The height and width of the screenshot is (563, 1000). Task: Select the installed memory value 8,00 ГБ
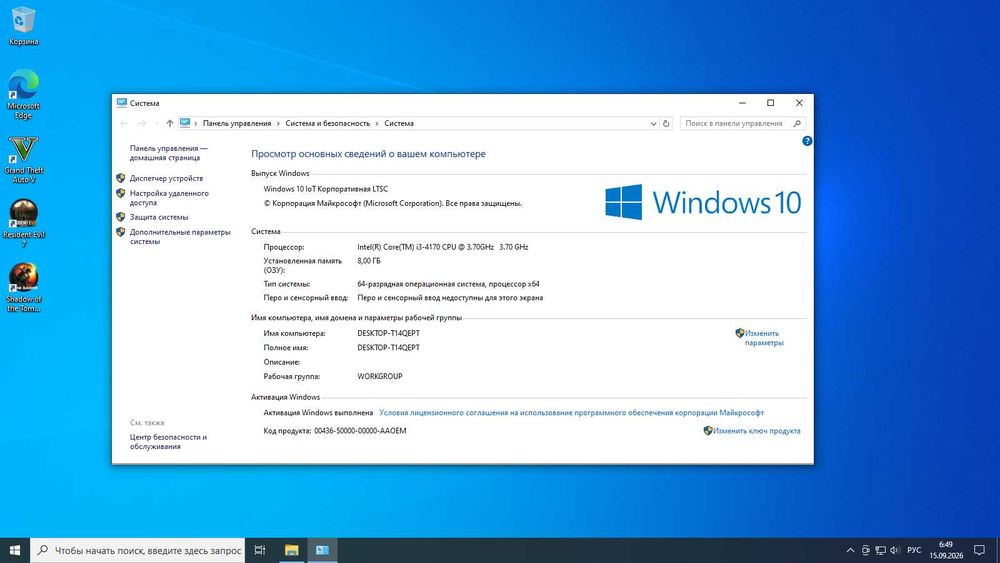tap(369, 261)
